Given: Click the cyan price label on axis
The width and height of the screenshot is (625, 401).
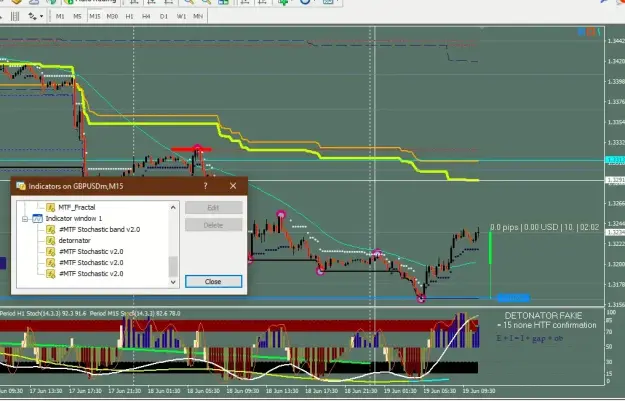Looking at the screenshot, I should pyautogui.click(x=615, y=160).
